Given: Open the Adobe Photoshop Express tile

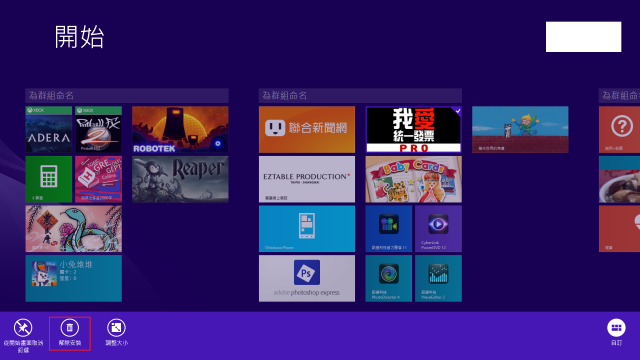Looking at the screenshot, I should click(x=307, y=278).
